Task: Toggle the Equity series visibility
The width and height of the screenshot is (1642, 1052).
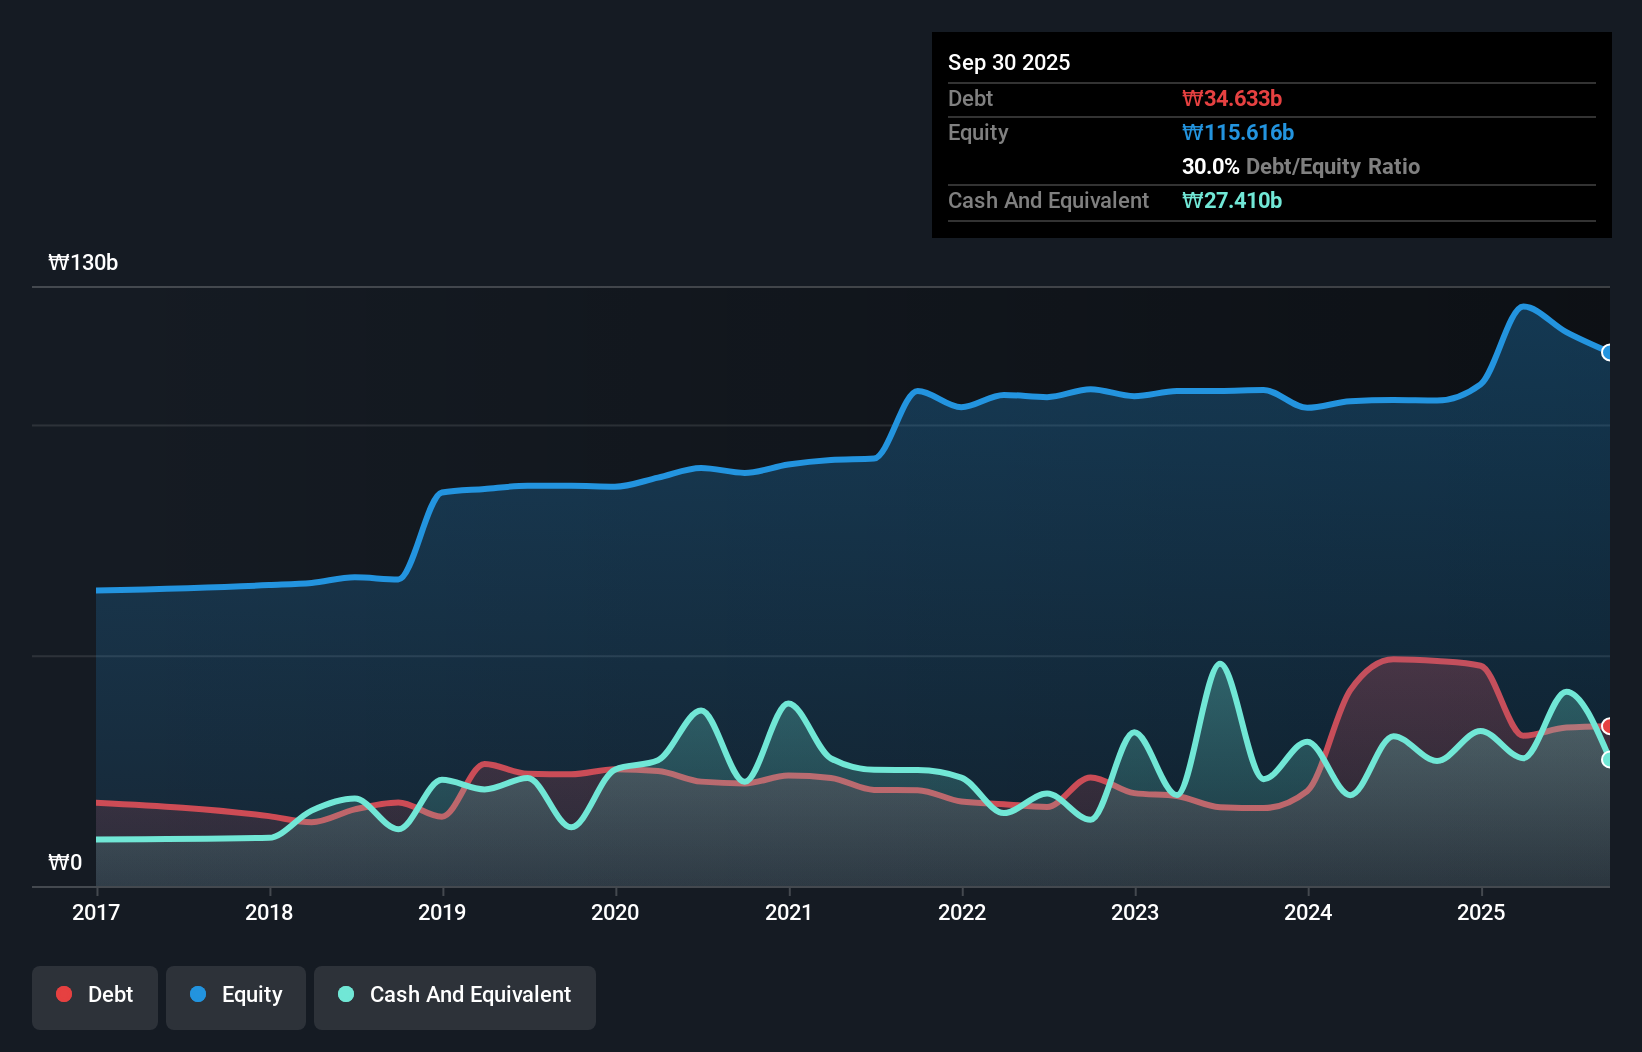Action: click(x=235, y=996)
